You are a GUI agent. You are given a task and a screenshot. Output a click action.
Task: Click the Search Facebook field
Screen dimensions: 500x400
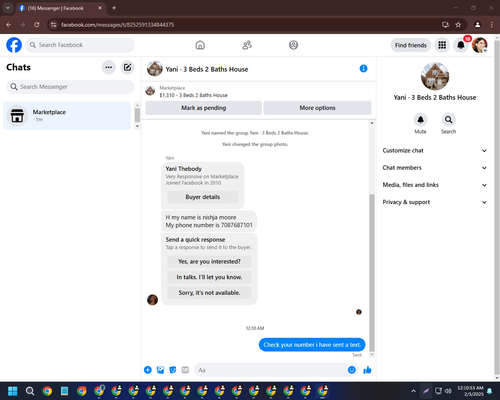tap(80, 45)
